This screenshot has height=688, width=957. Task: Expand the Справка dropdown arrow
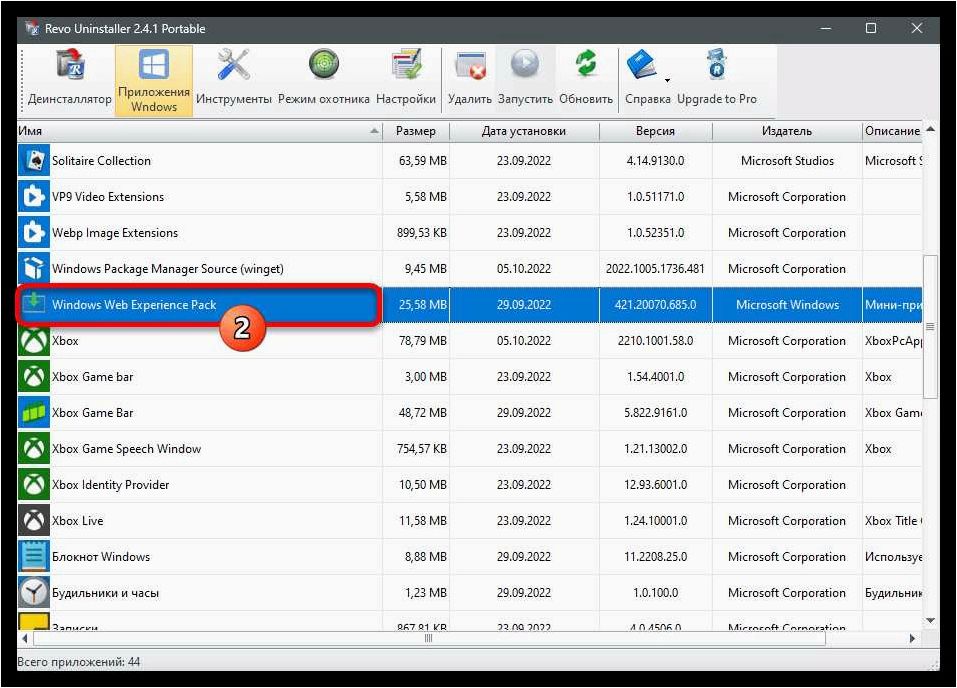[x=667, y=81]
